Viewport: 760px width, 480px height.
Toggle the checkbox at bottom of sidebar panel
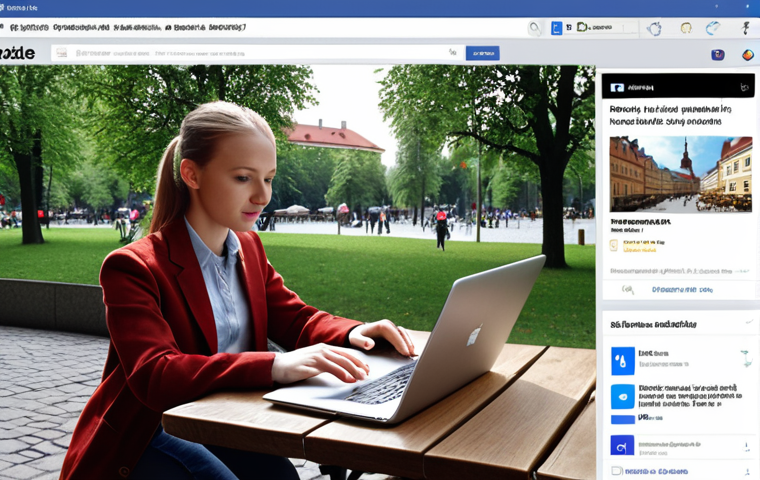click(617, 471)
